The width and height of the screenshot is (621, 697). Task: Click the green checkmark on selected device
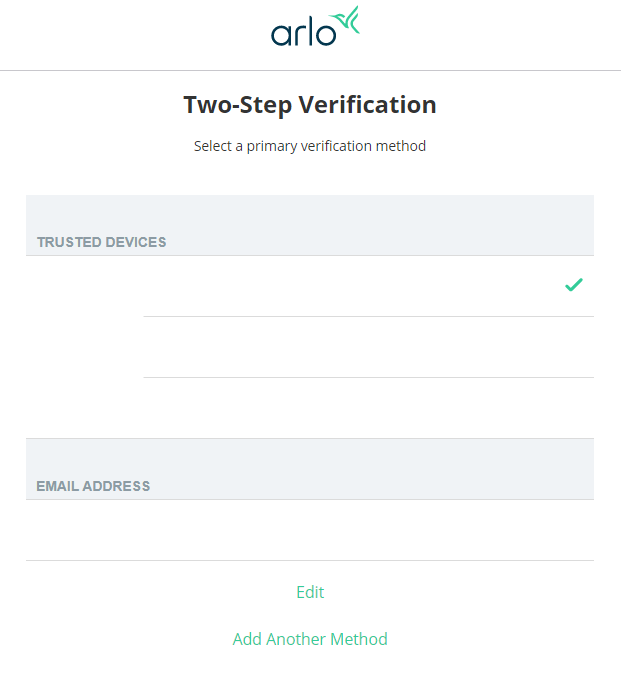(573, 284)
